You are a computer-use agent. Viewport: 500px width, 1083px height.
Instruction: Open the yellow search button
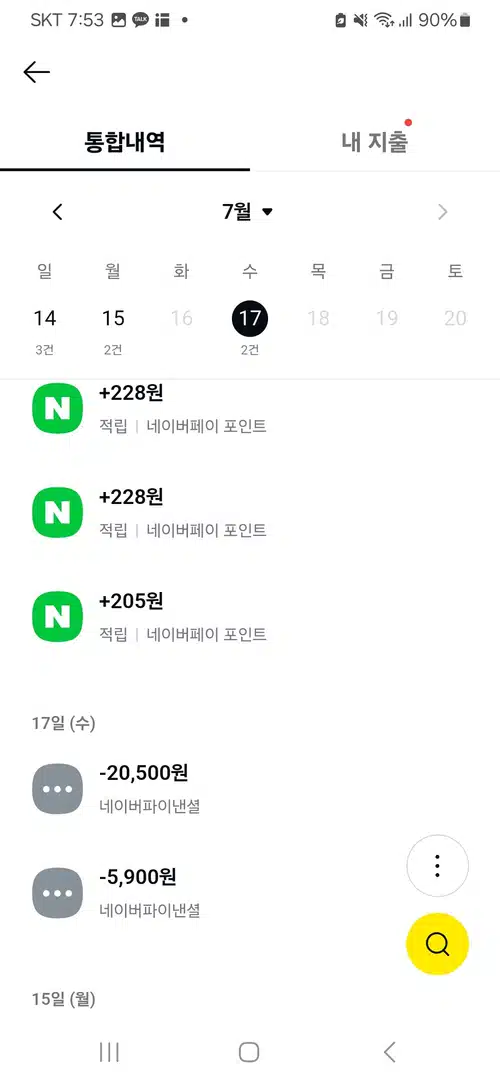pyautogui.click(x=437, y=943)
